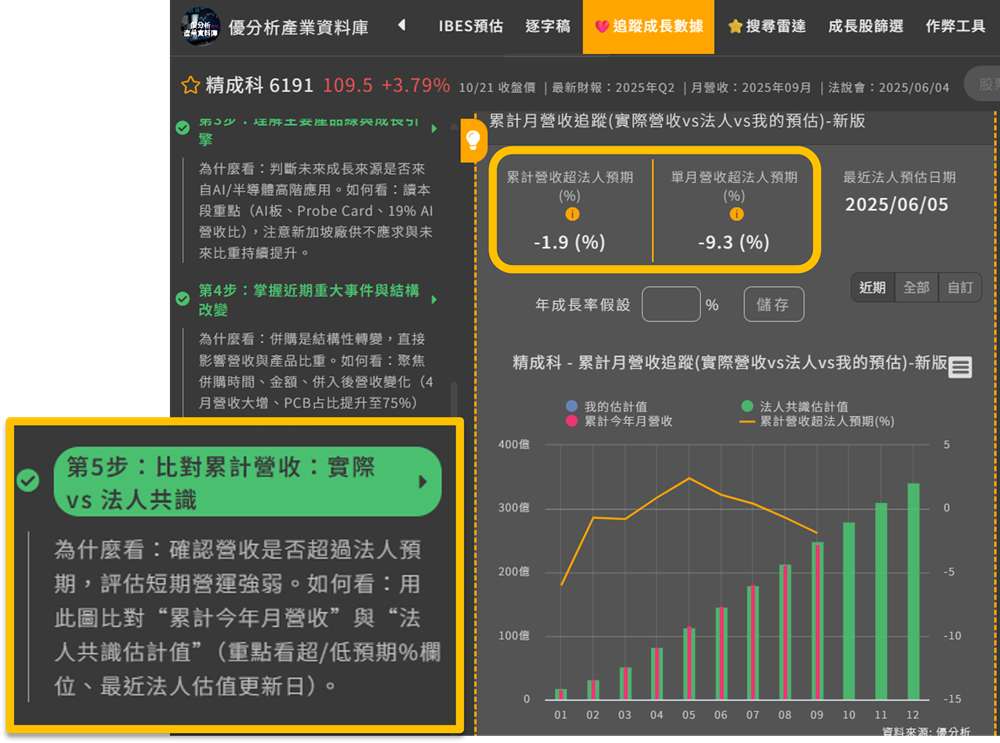Click the orange lightbulb tips icon
1000x743 pixels.
coord(474,139)
